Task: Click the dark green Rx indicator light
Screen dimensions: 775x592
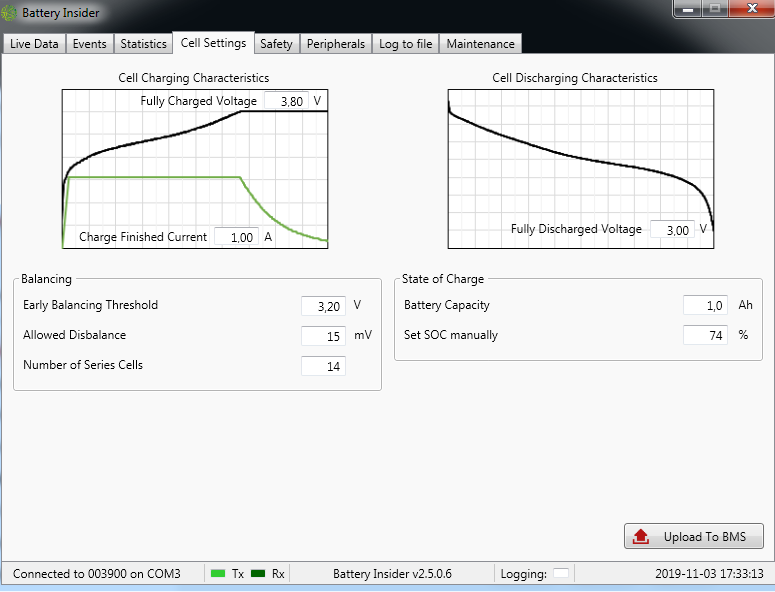Action: [x=258, y=574]
